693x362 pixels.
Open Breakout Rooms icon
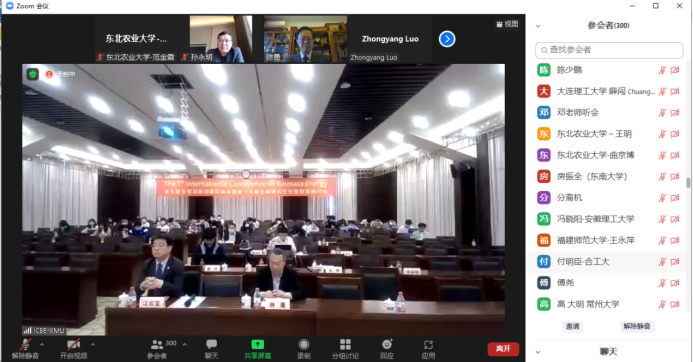(346, 344)
